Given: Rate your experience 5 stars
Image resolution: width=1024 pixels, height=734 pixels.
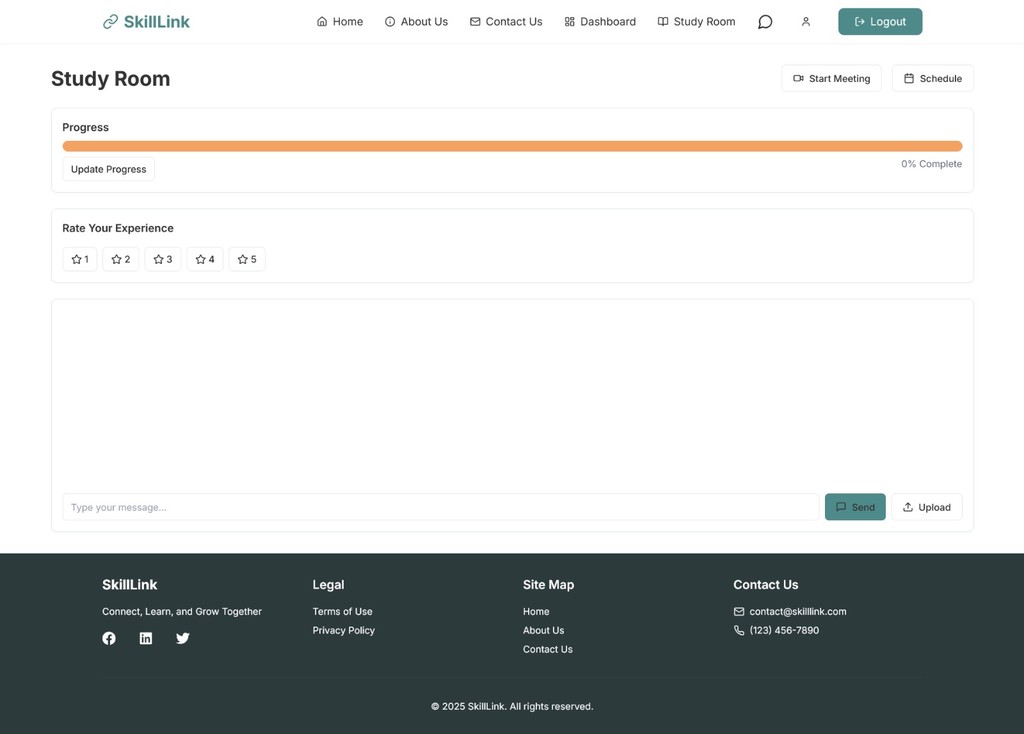Looking at the screenshot, I should [x=247, y=259].
